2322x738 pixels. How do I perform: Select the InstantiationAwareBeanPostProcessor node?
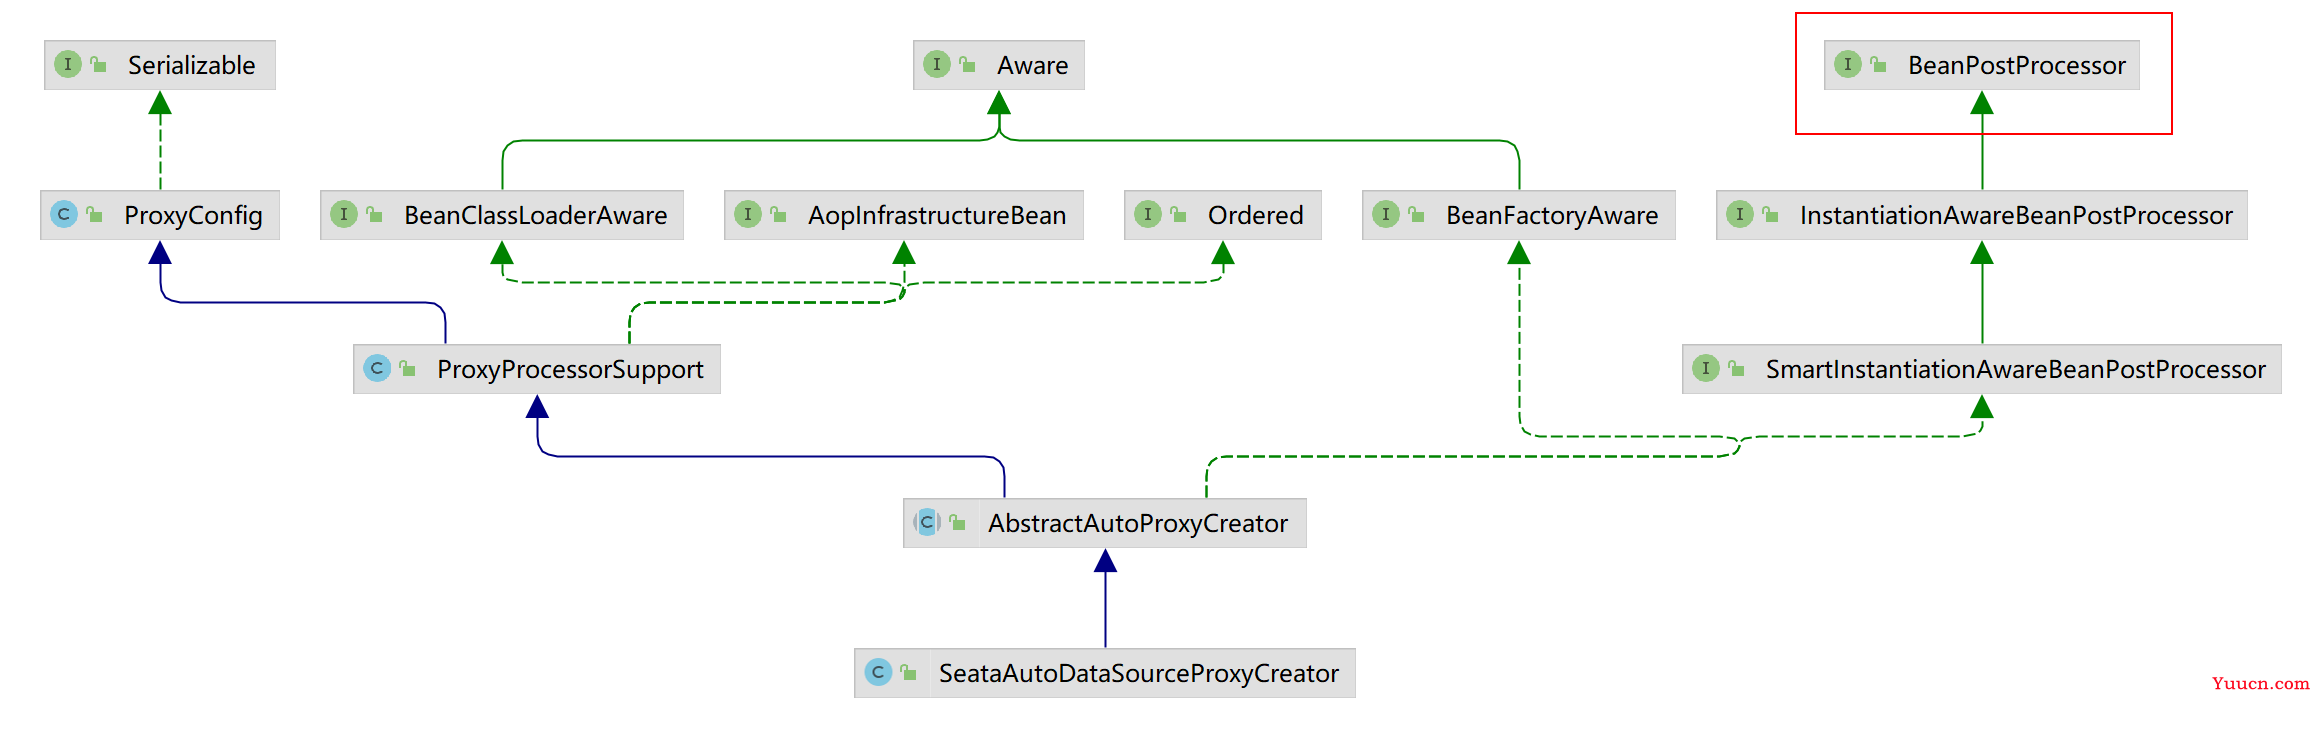(1982, 215)
